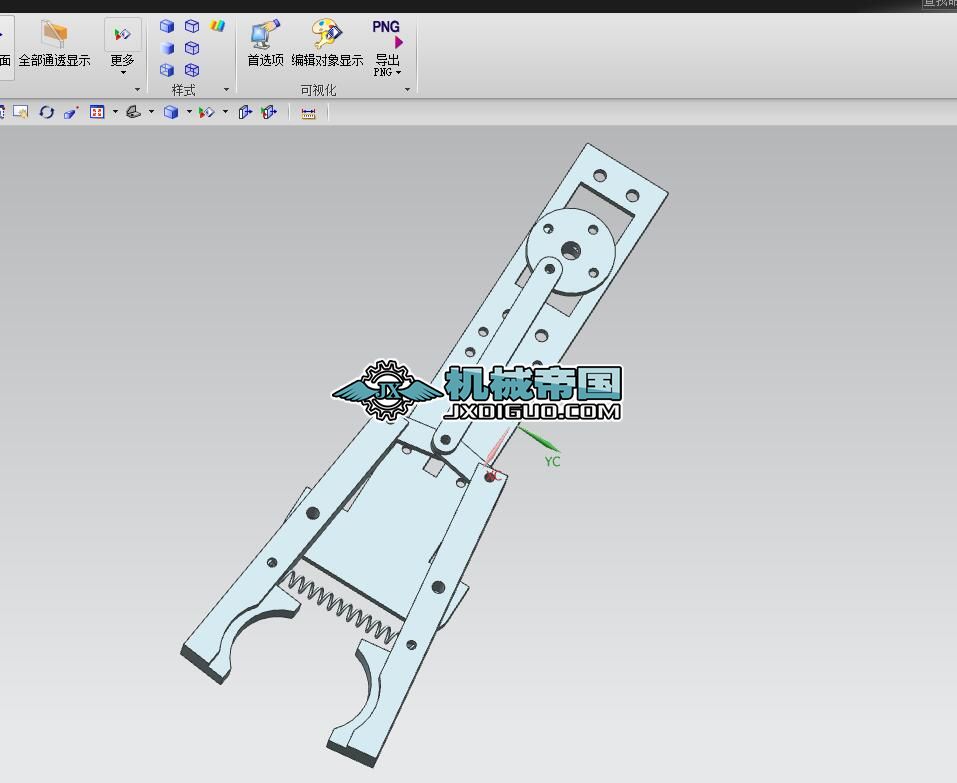957x783 pixels.
Task: Open the 更多 dropdown arrow
Action: (123, 72)
